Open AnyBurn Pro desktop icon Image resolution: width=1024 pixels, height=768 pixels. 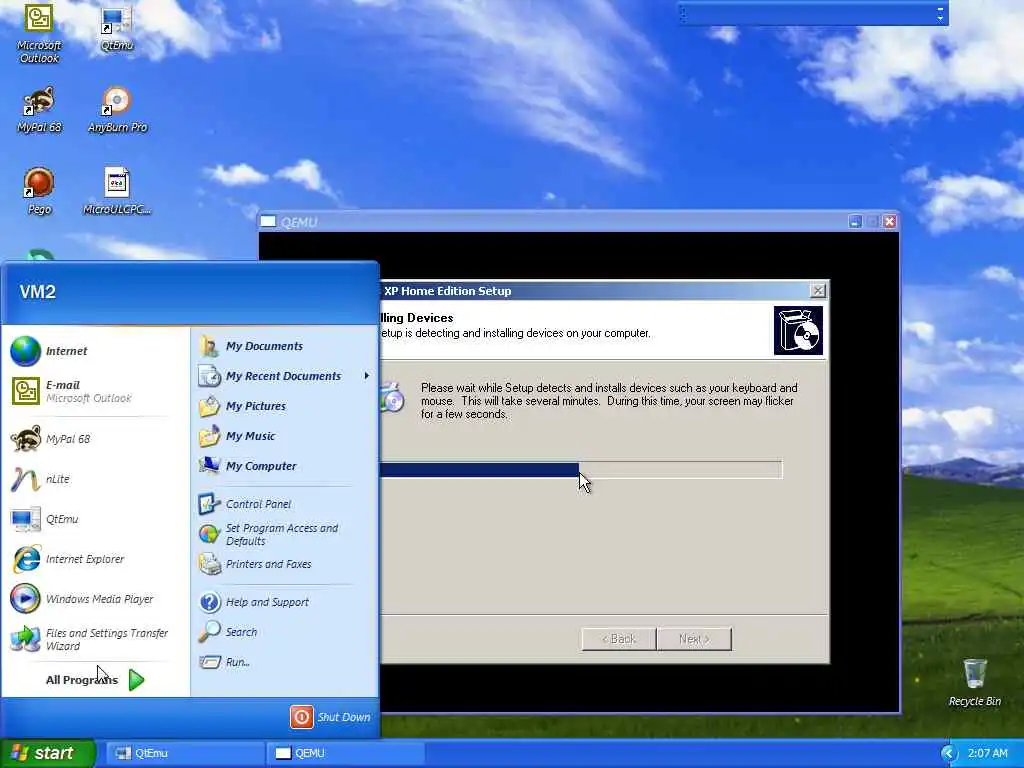pos(118,109)
